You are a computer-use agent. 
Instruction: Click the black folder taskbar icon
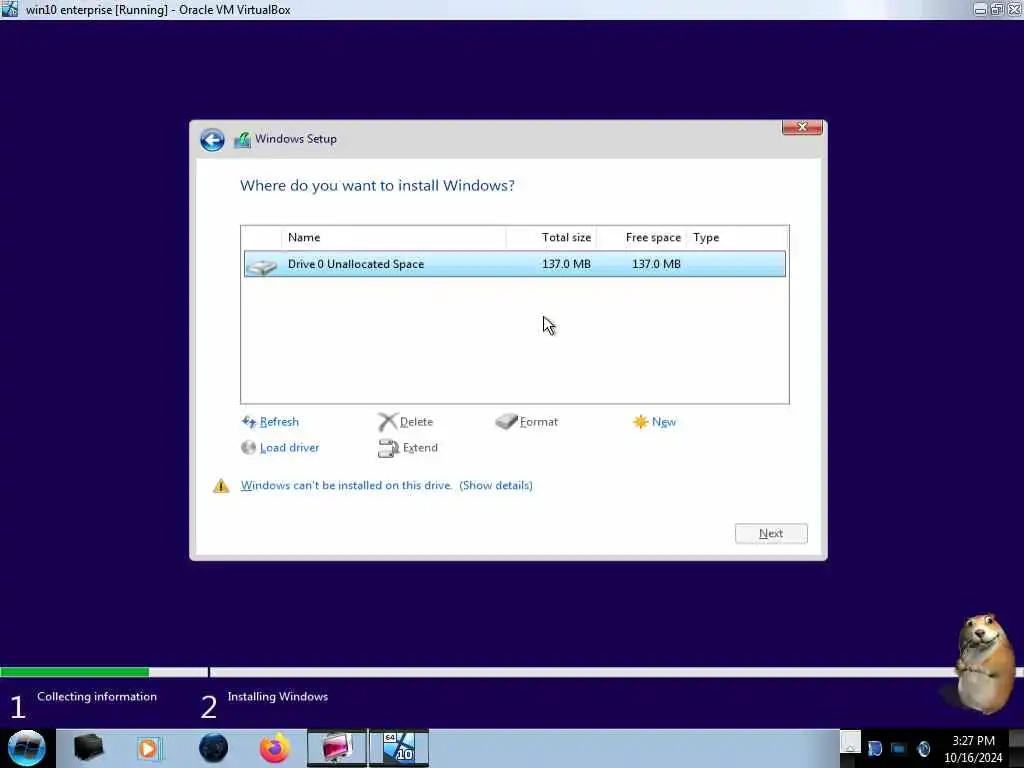pyautogui.click(x=89, y=748)
